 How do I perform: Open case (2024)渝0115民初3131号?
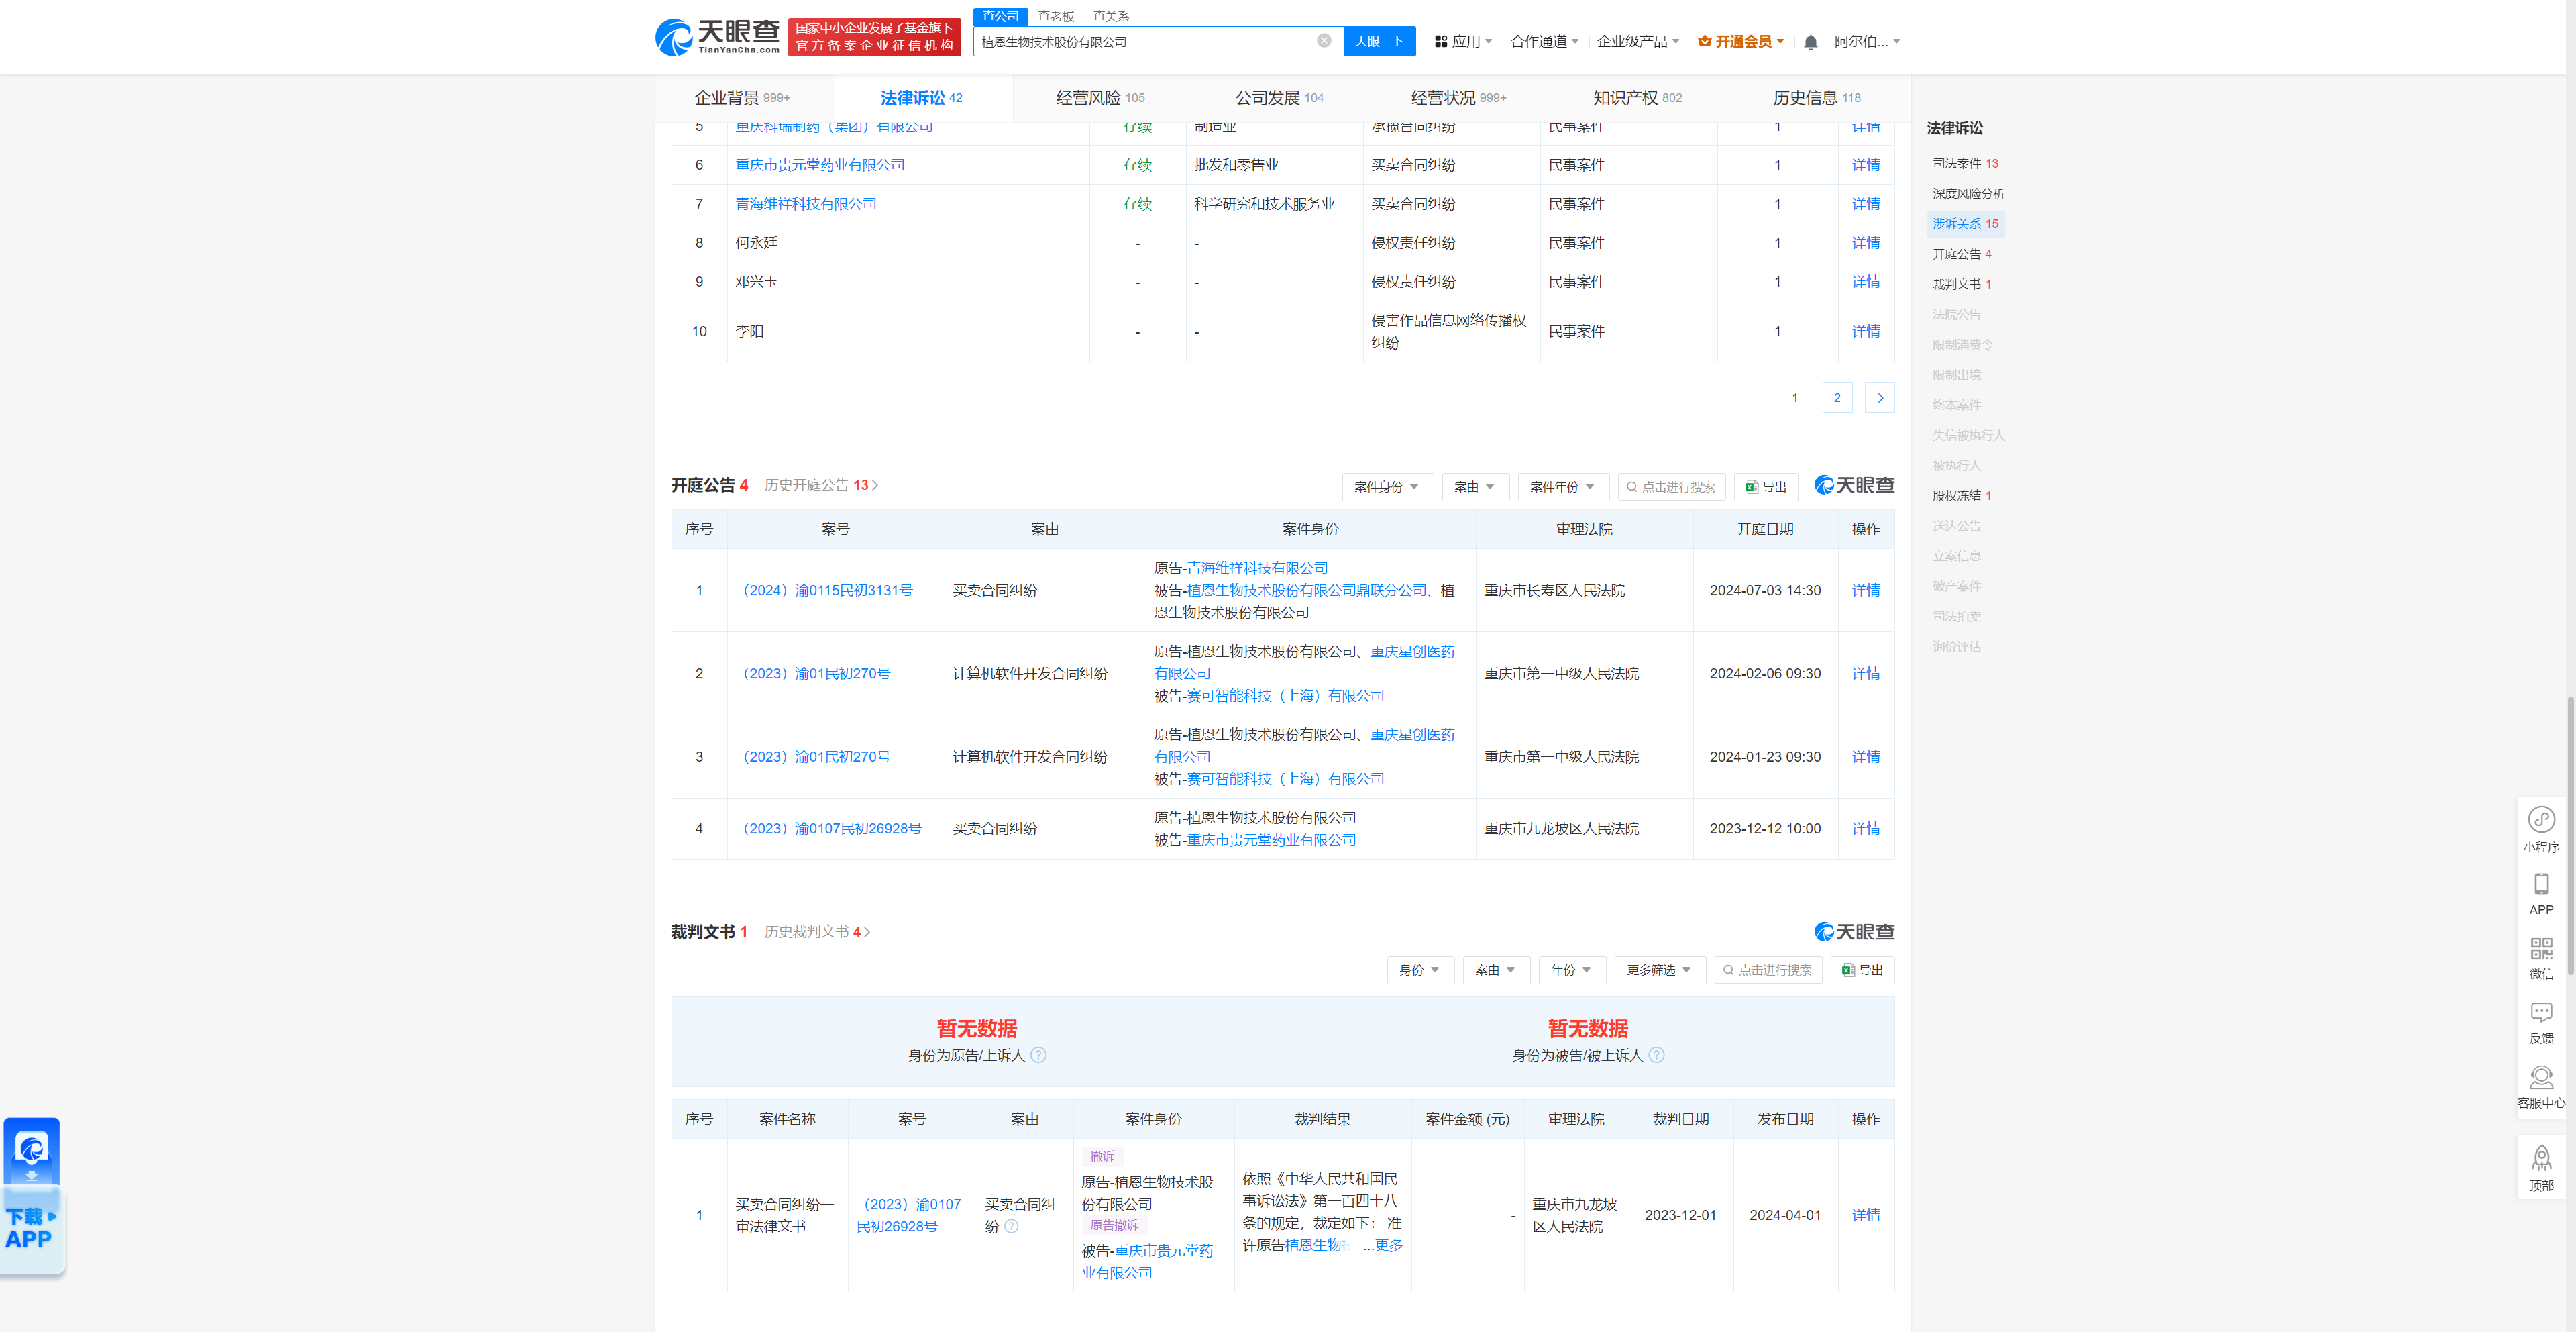click(827, 591)
